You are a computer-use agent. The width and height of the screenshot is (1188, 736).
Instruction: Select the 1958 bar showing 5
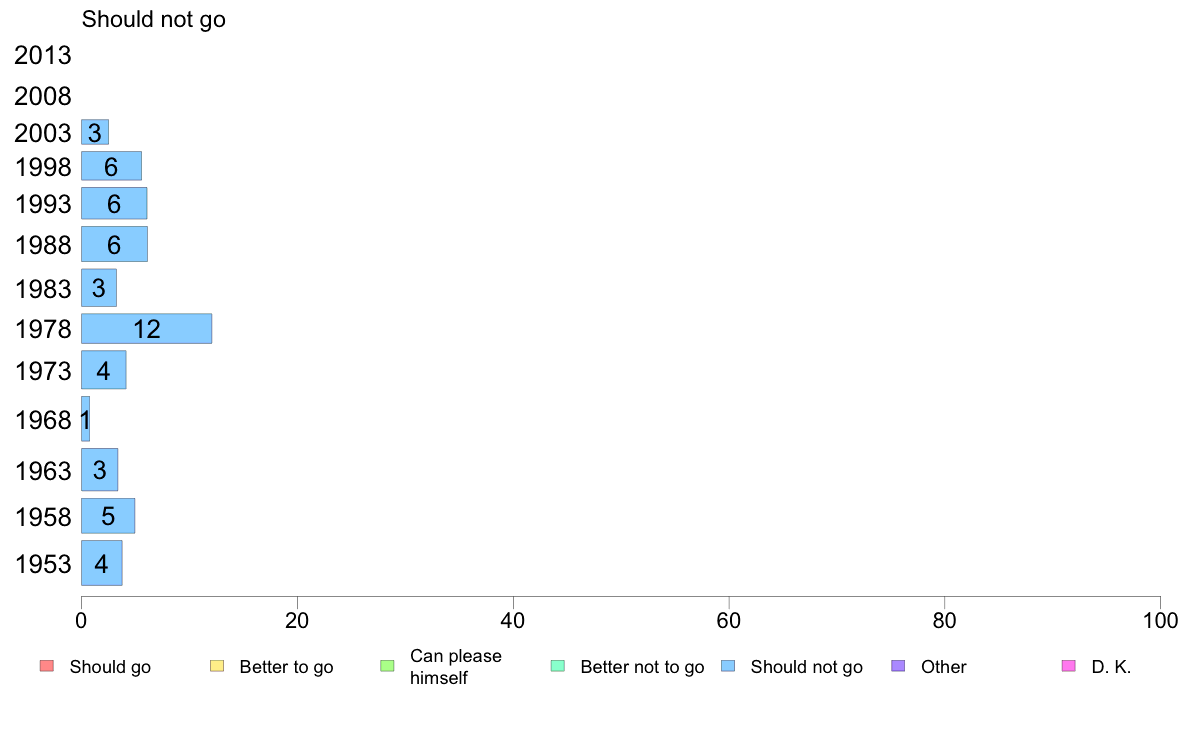point(108,516)
